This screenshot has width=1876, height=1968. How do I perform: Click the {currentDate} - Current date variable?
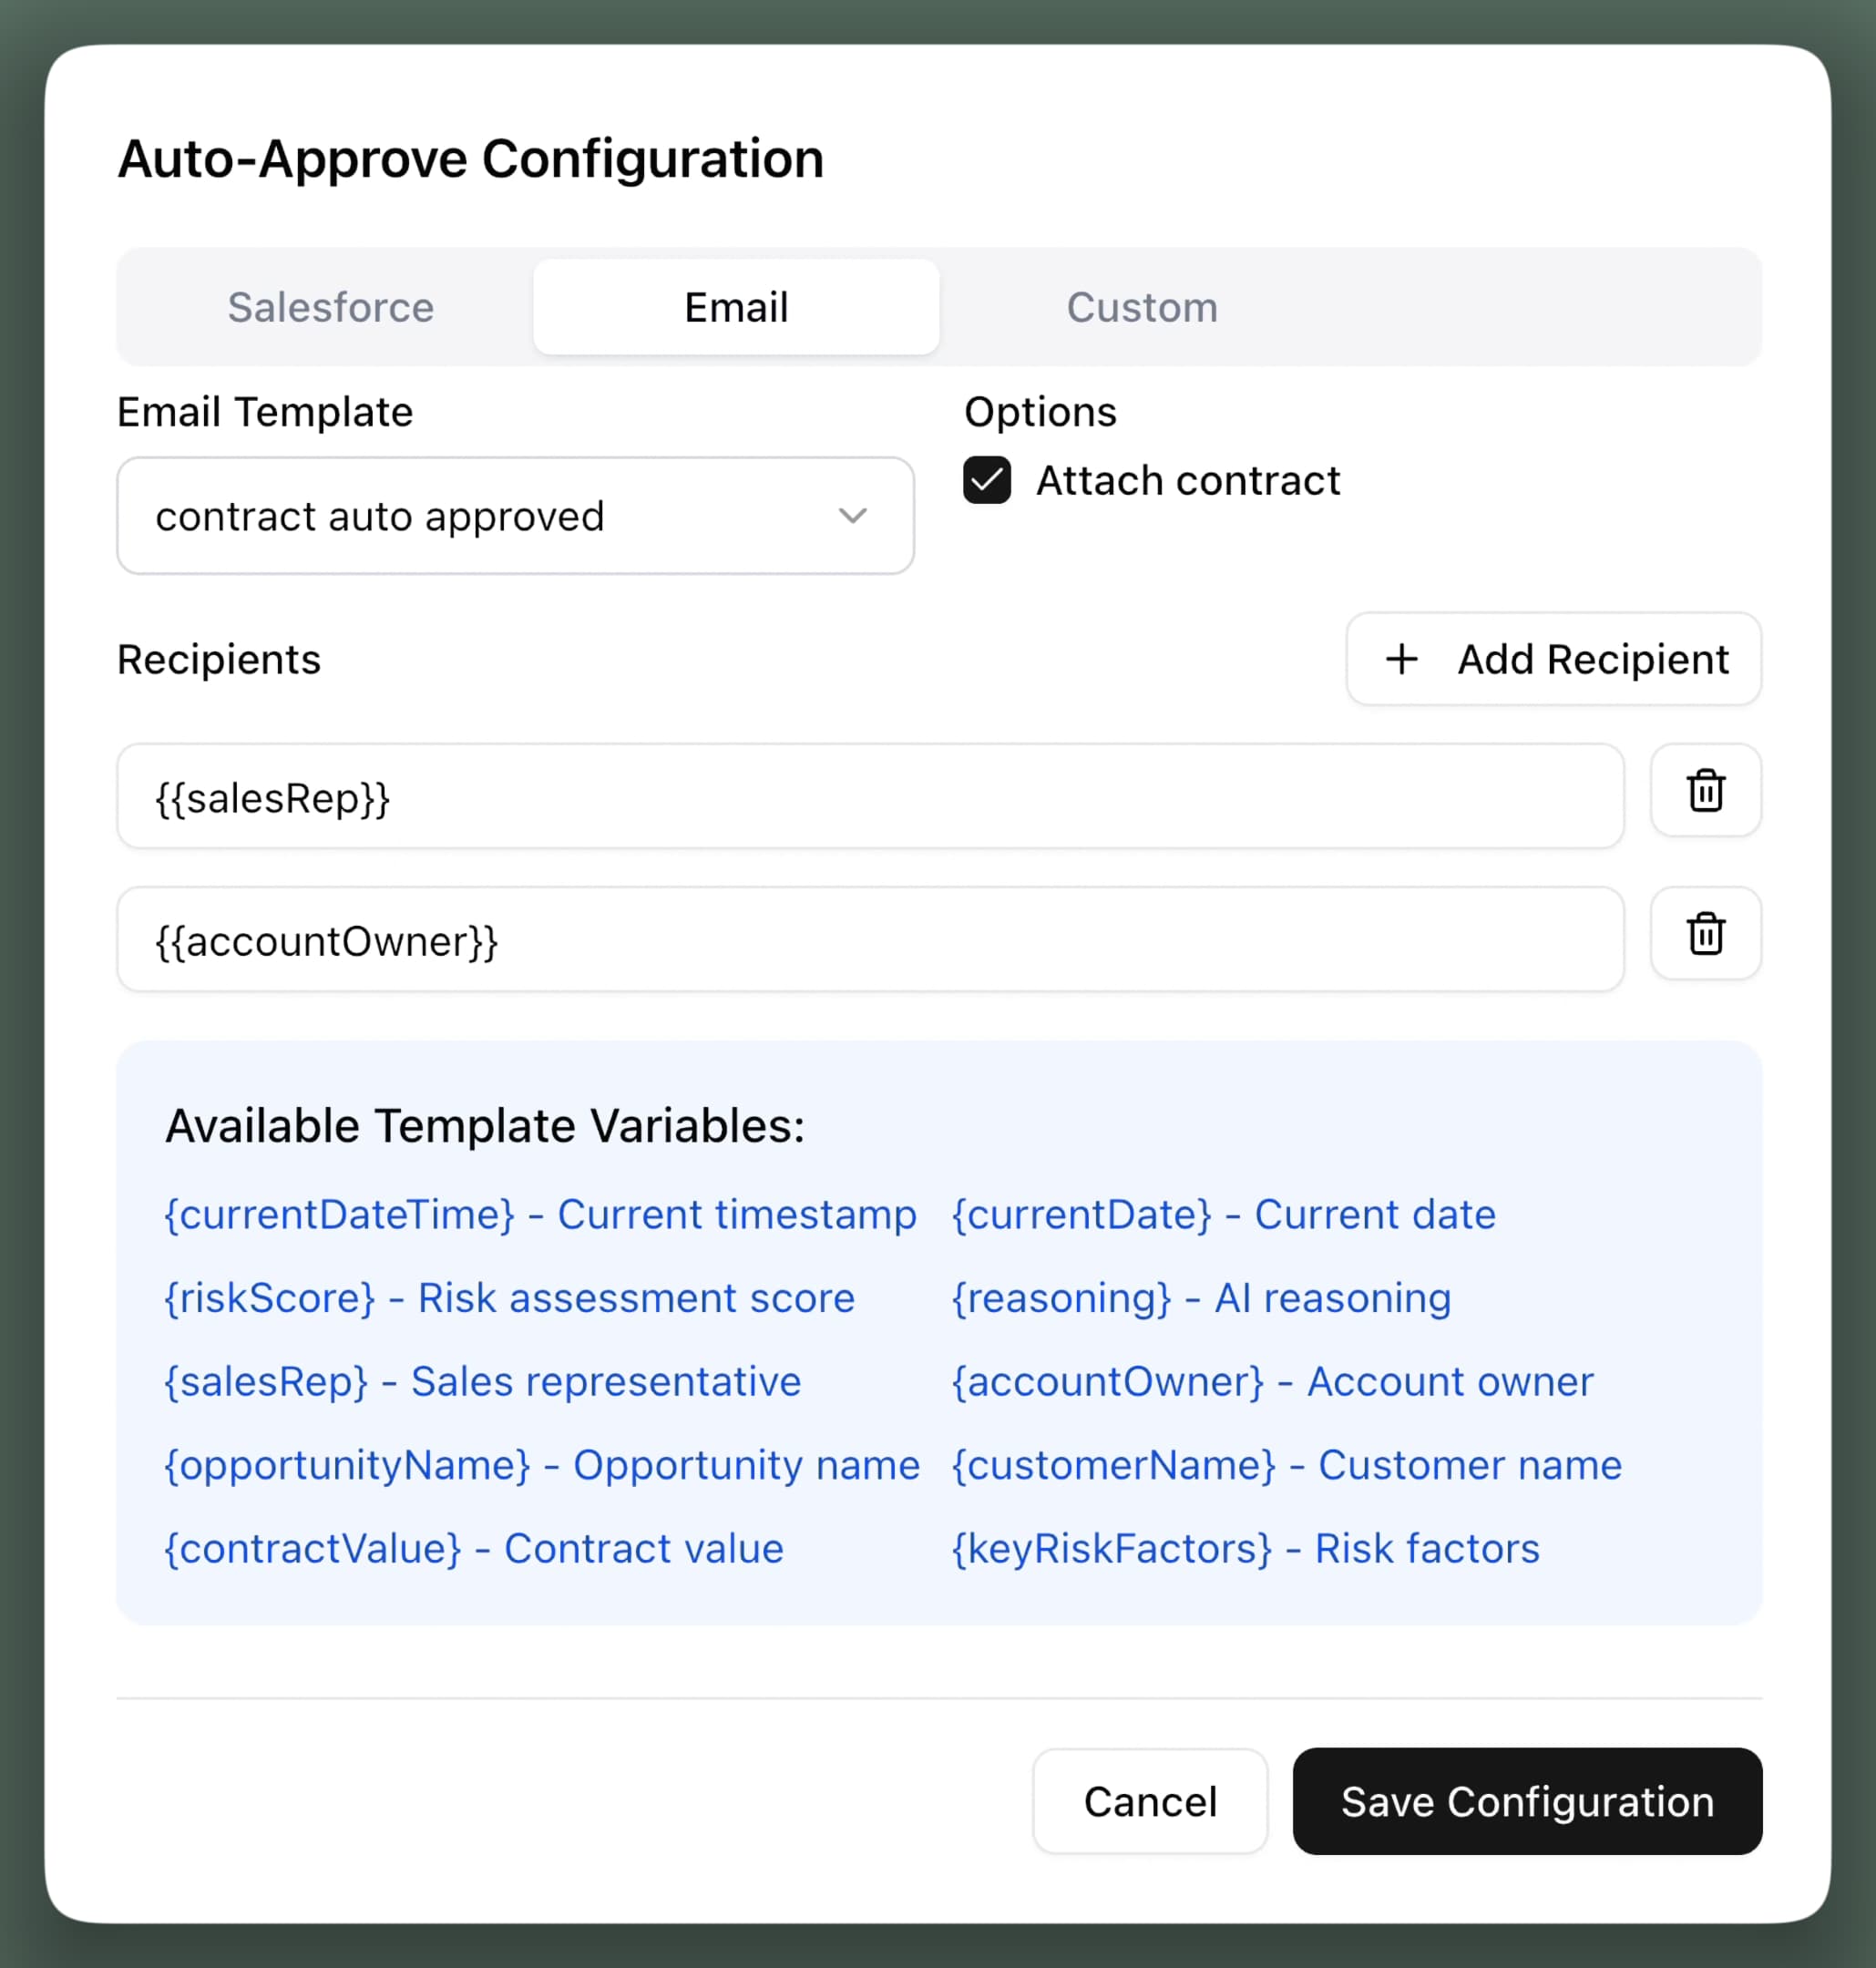point(1223,1214)
